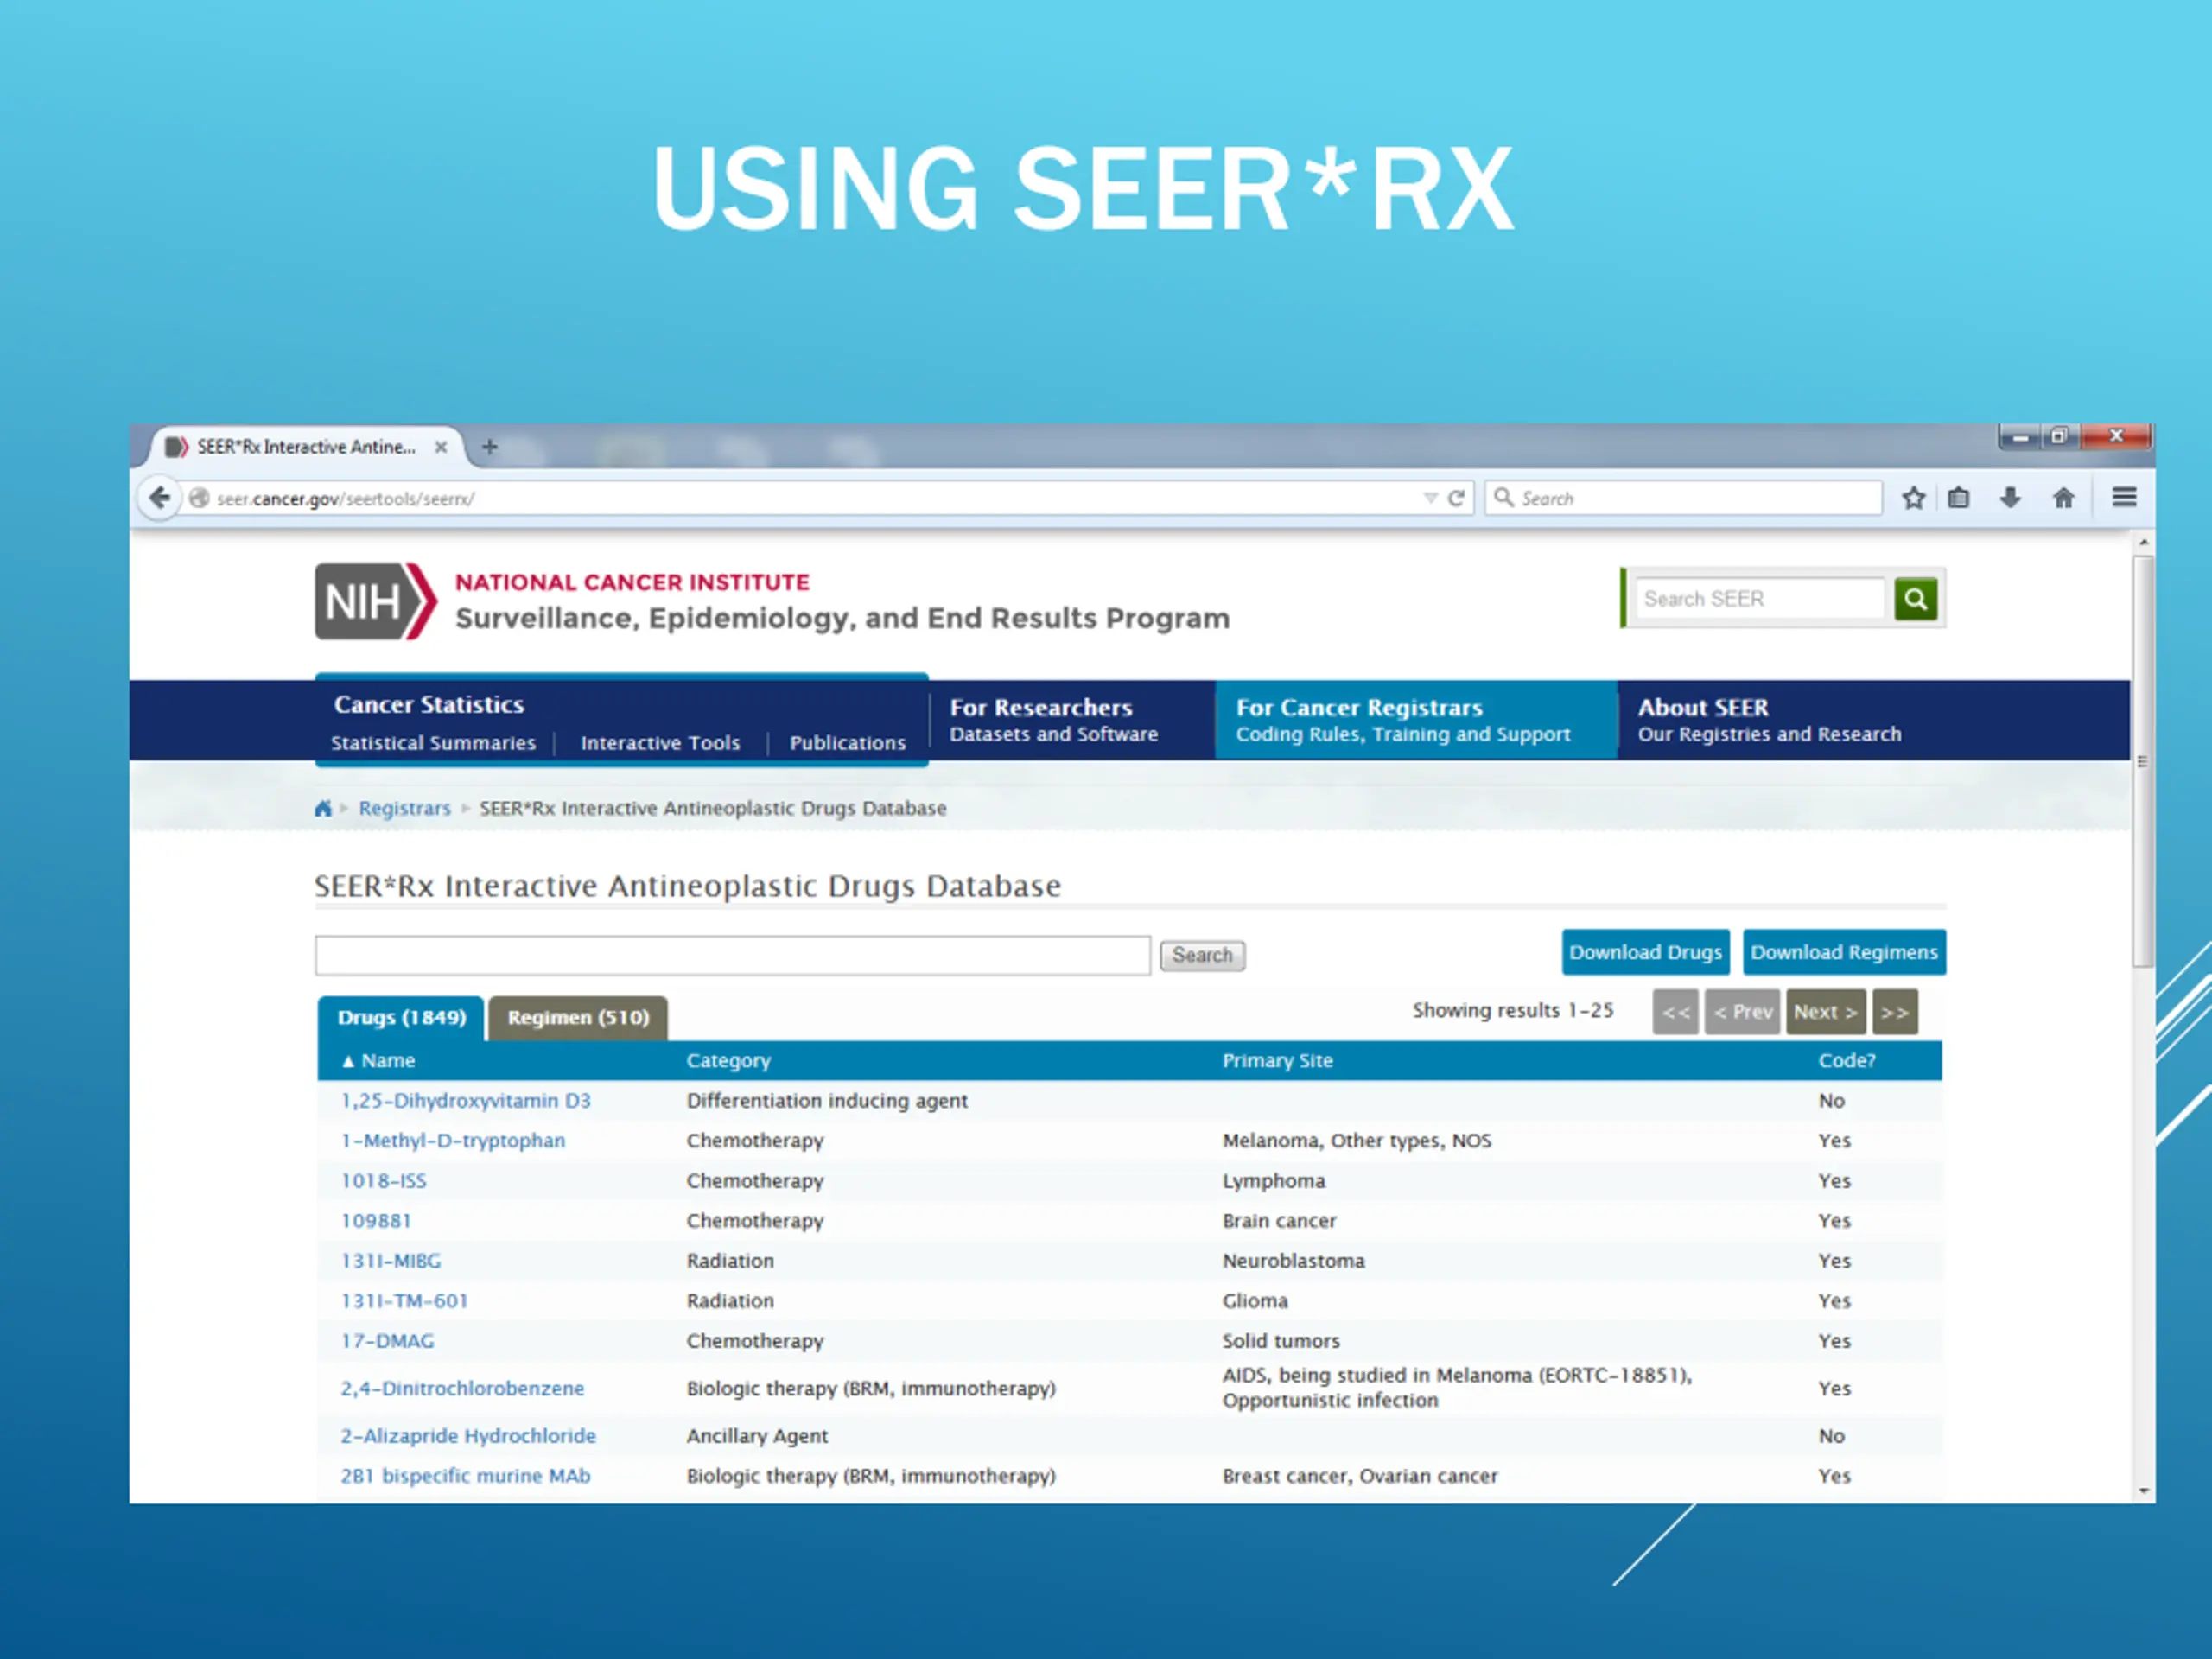Open the browser hamburger menu
This screenshot has width=2212, height=1659.
(x=2124, y=497)
